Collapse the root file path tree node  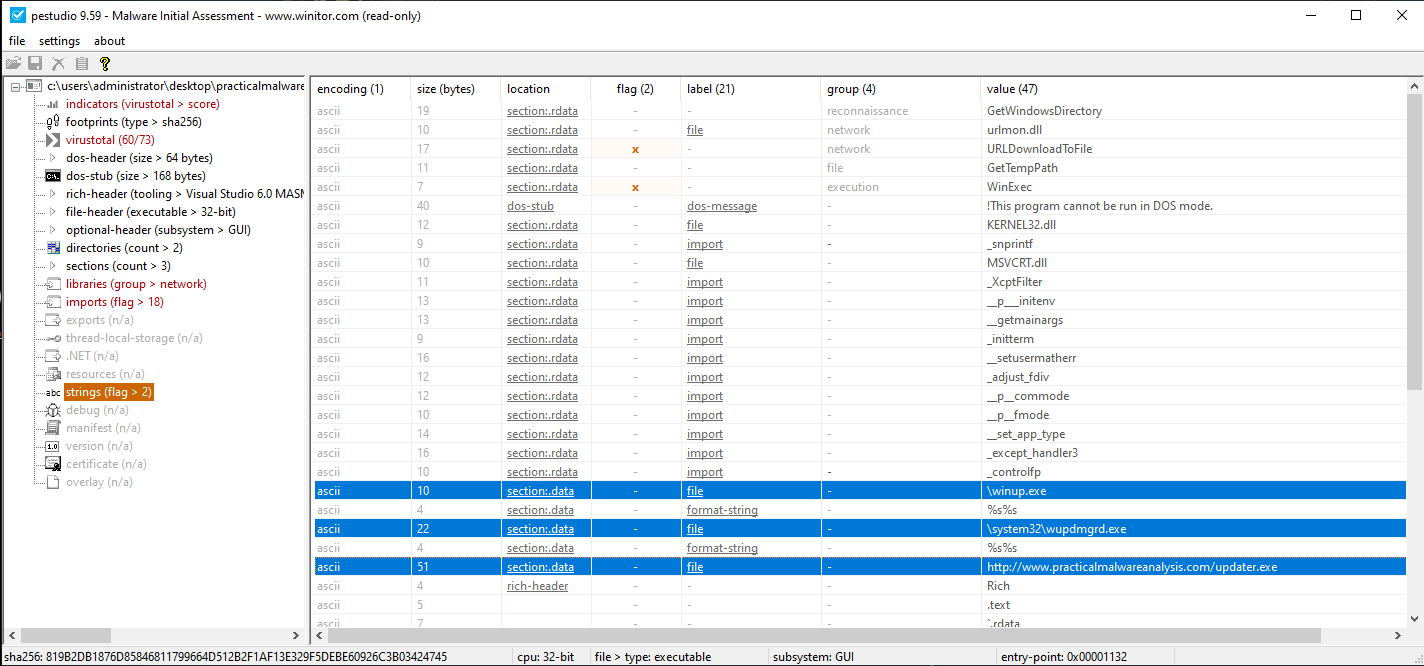tap(16, 86)
